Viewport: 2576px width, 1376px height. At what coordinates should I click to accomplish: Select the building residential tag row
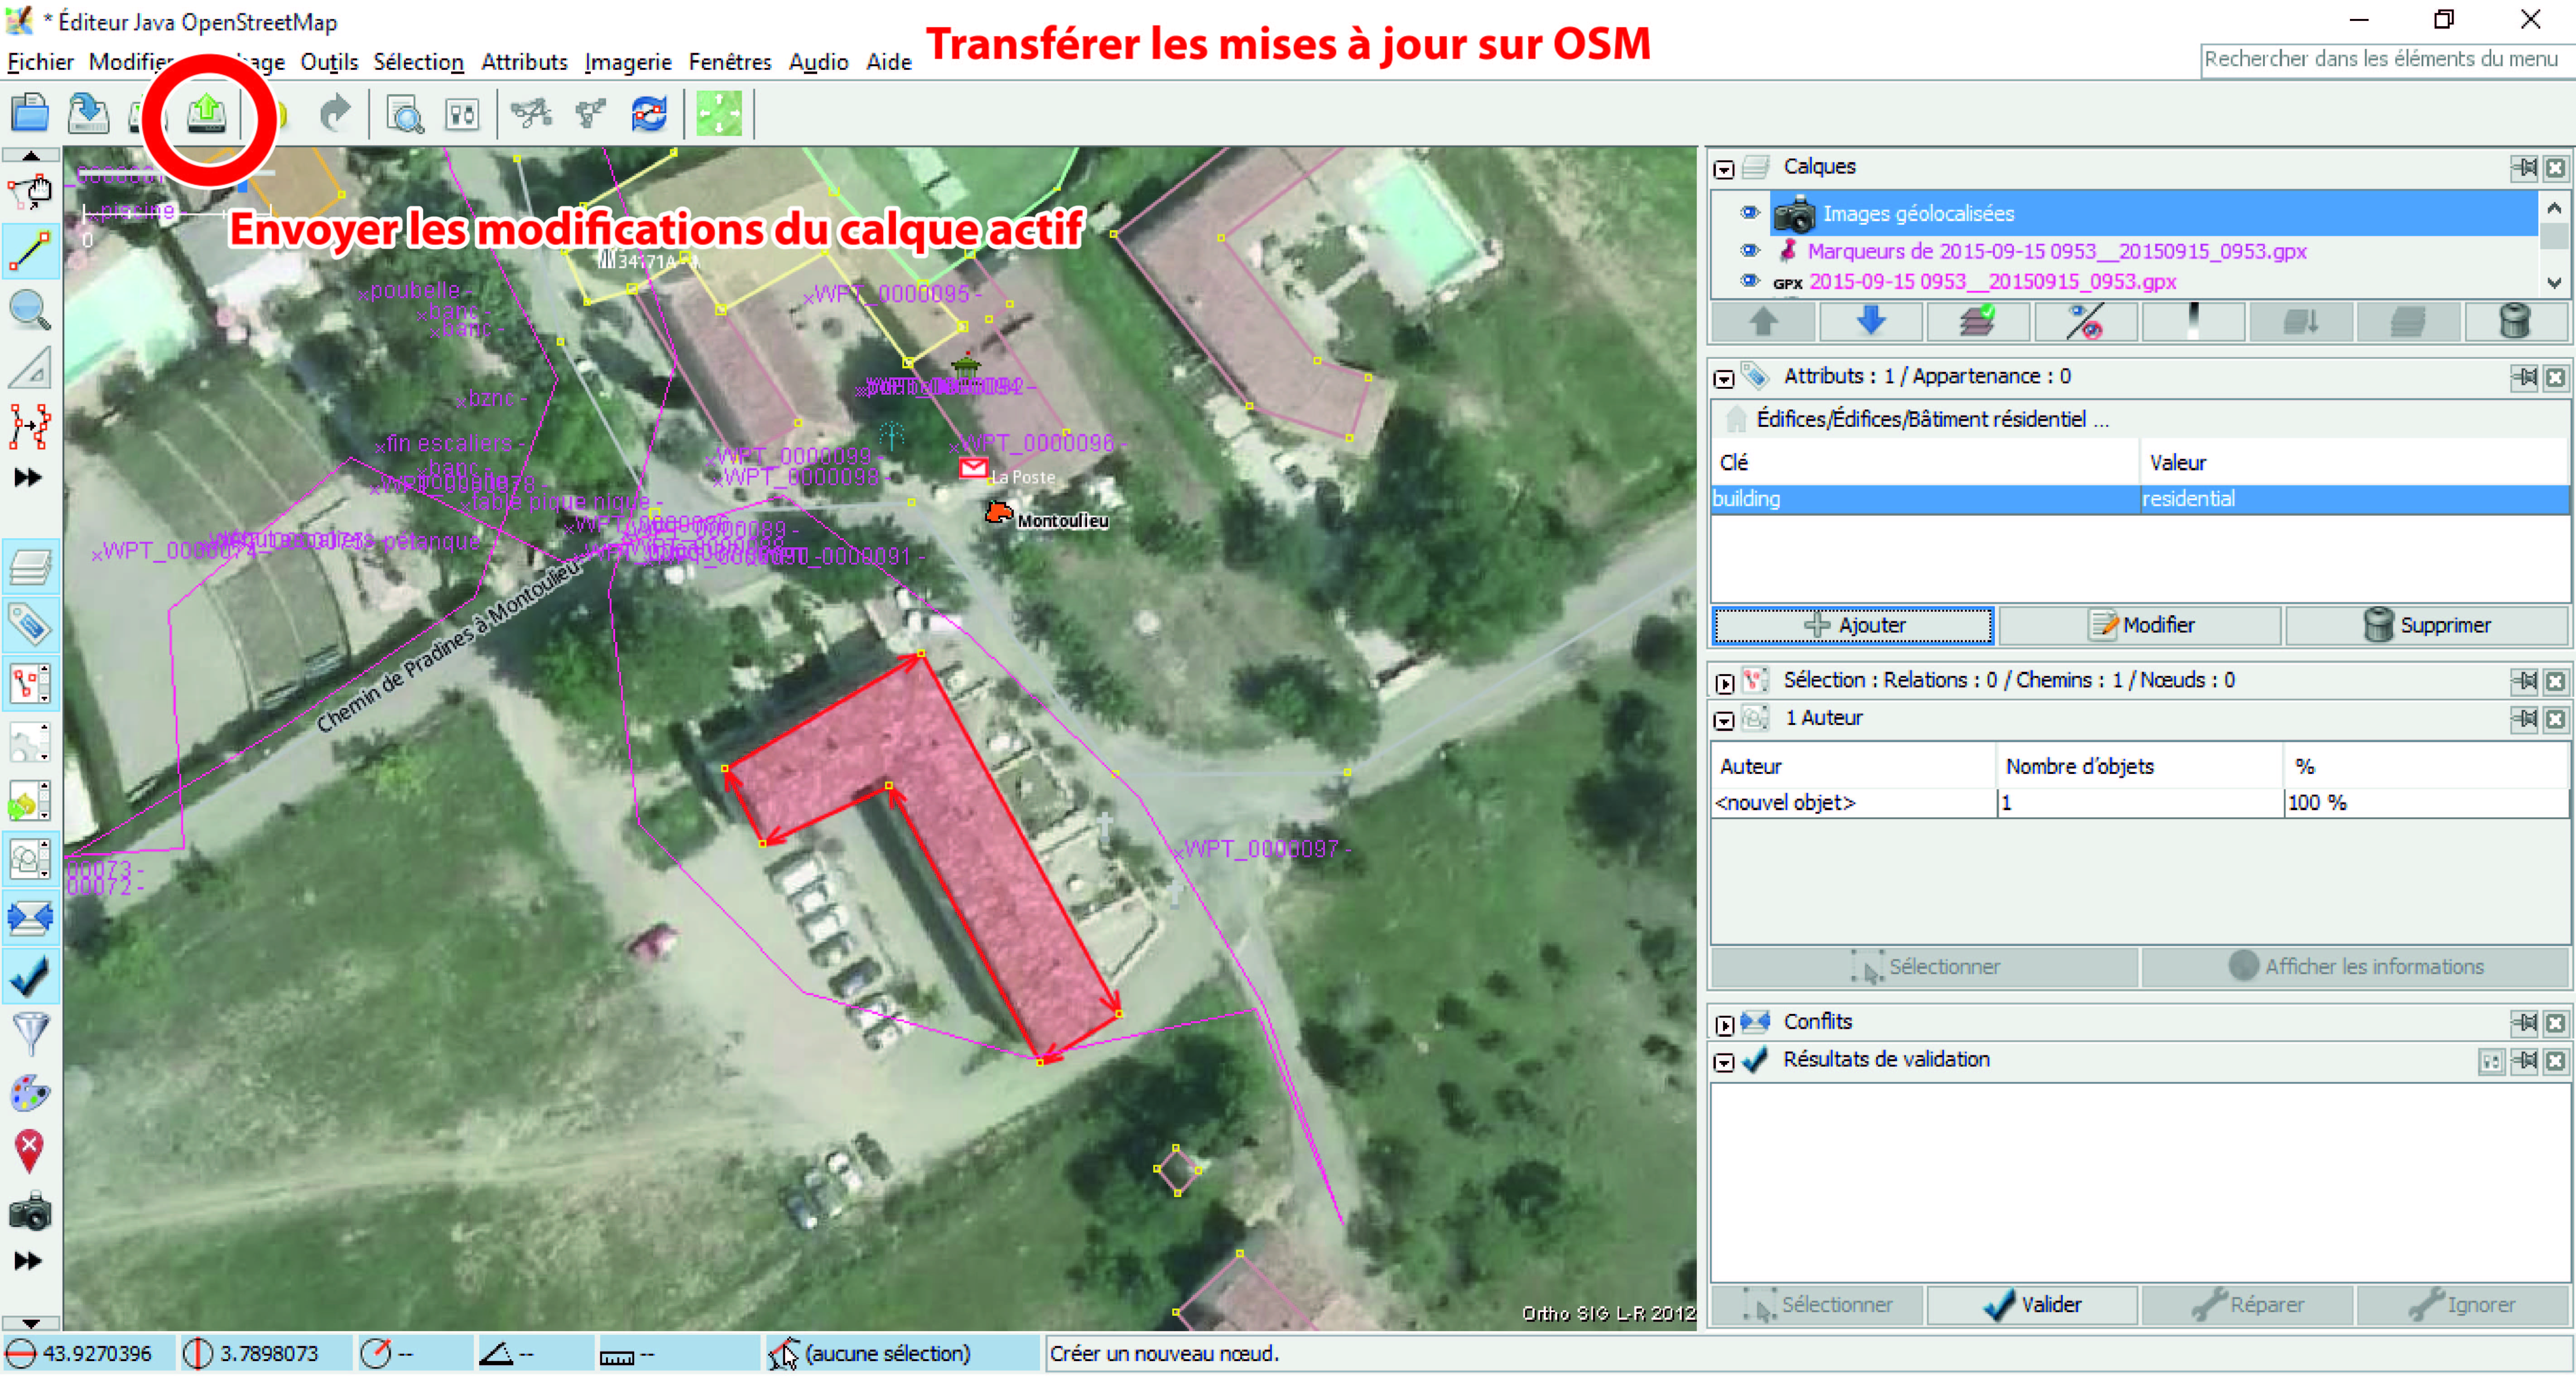[2140, 498]
